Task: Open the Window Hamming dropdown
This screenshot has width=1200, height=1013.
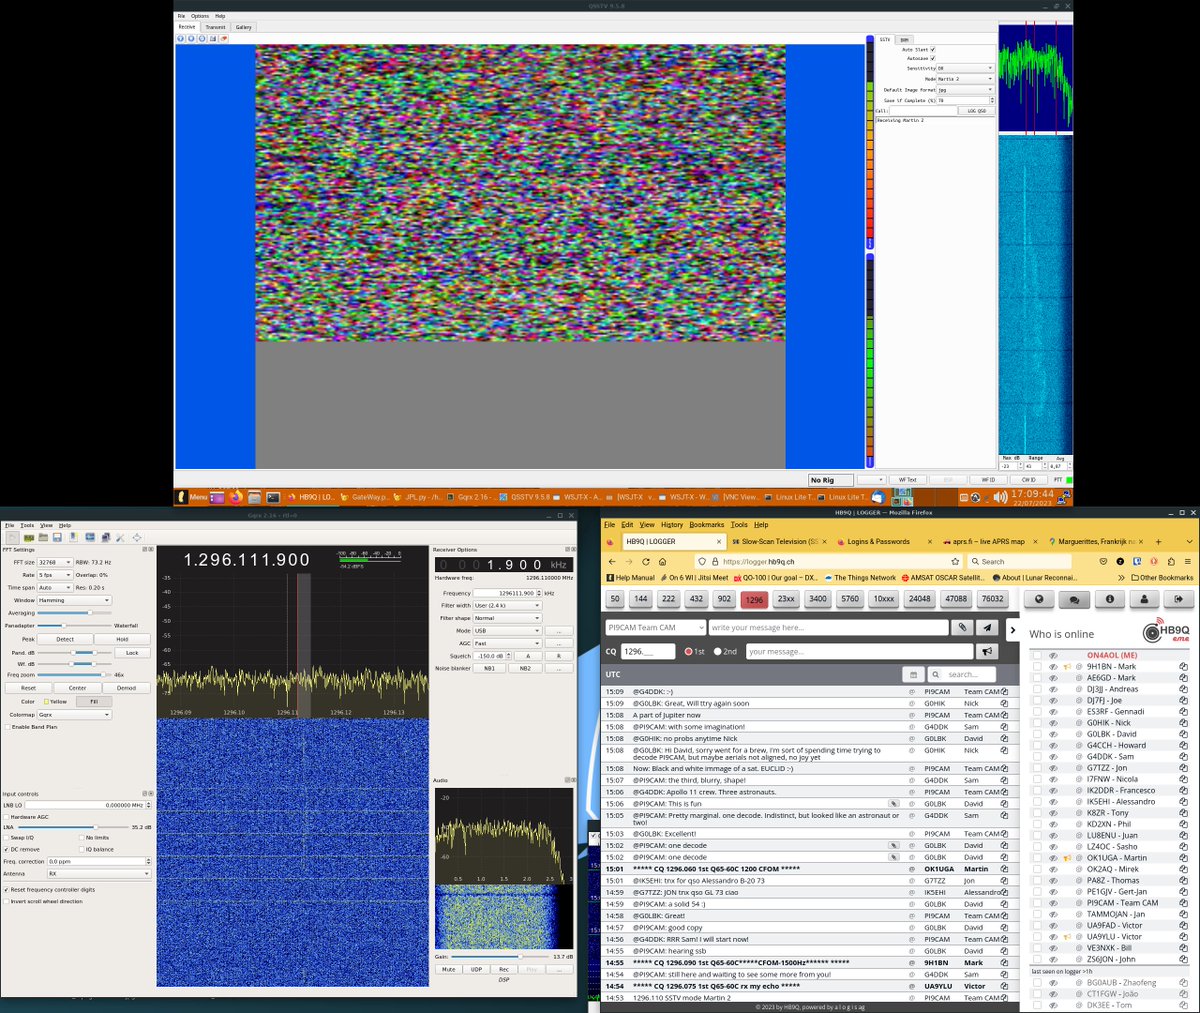Action: coord(74,600)
